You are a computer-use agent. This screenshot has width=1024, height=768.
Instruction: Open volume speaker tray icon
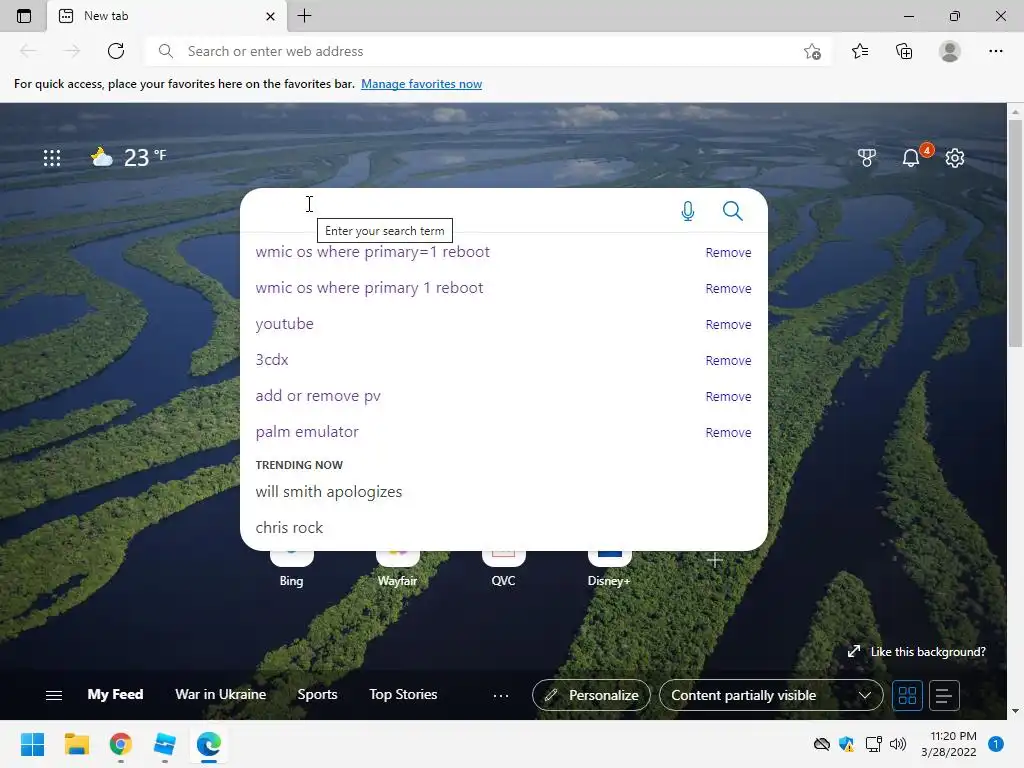click(x=898, y=744)
